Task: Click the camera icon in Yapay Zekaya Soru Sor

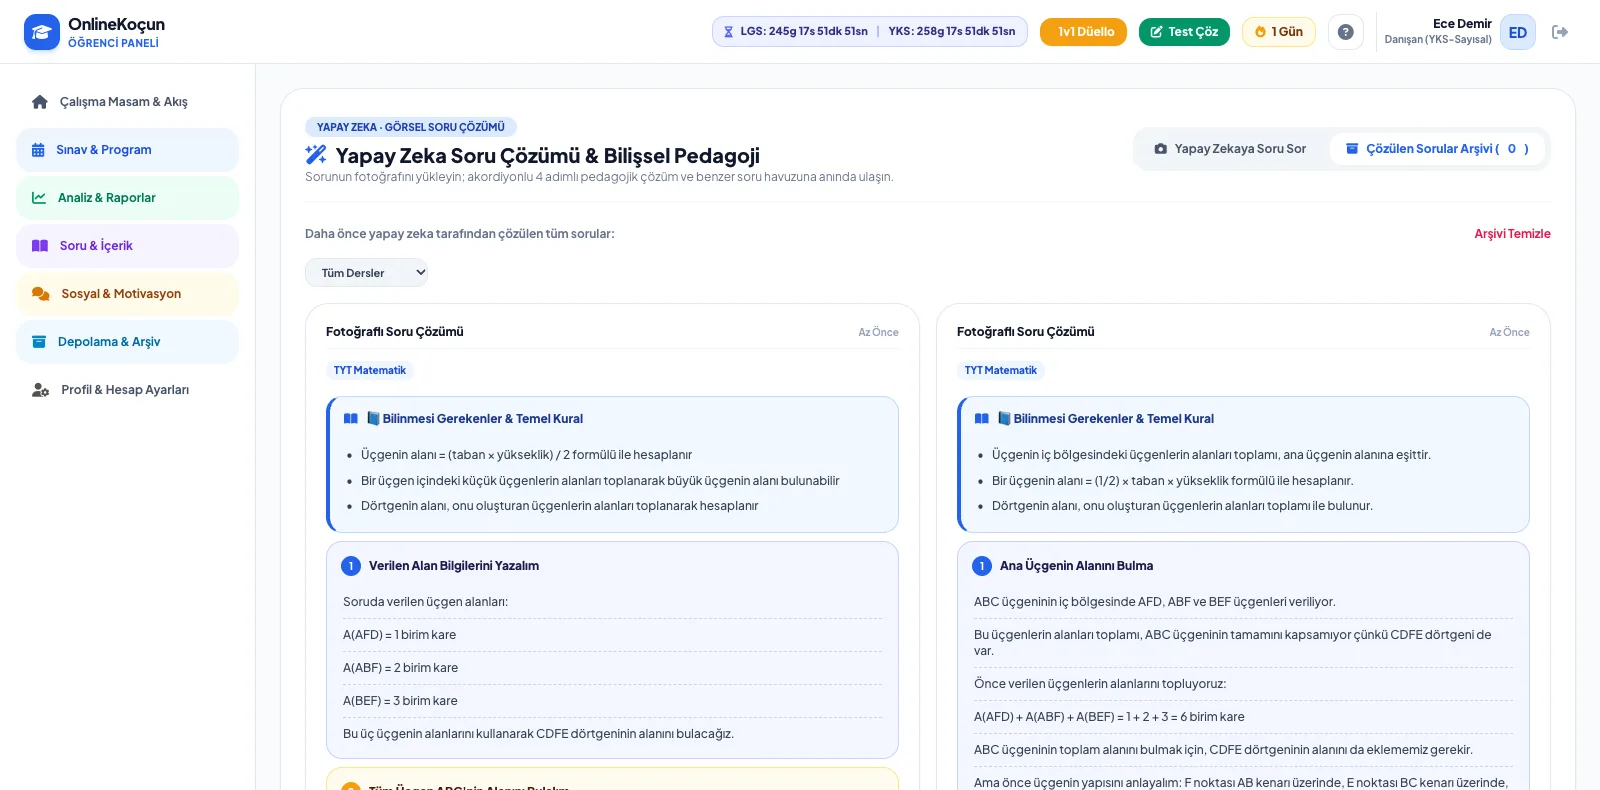Action: tap(1160, 149)
